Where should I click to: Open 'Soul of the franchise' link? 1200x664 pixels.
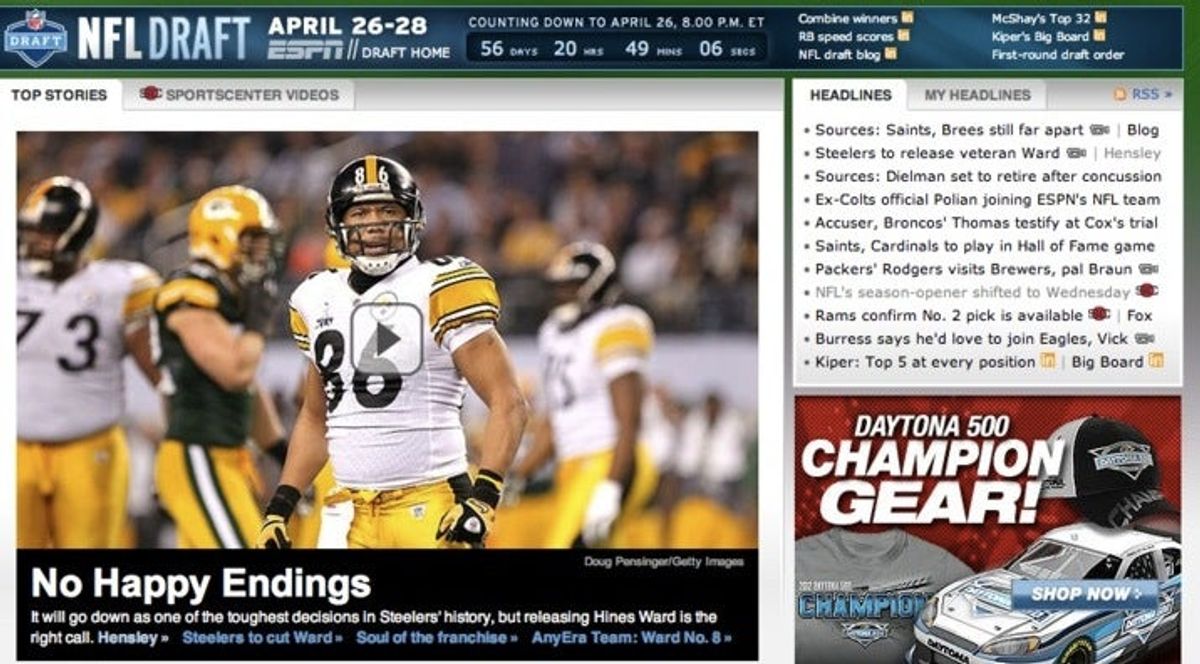pyautogui.click(x=437, y=636)
